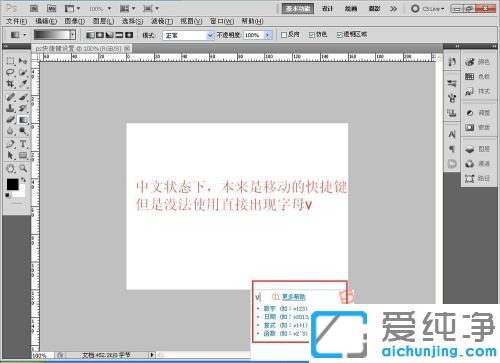
Task: Reset default foreground and background colors
Action: [x=7, y=195]
